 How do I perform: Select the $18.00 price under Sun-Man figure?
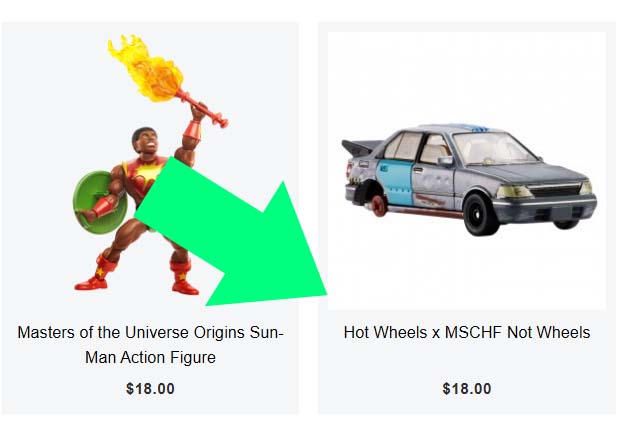(x=150, y=389)
